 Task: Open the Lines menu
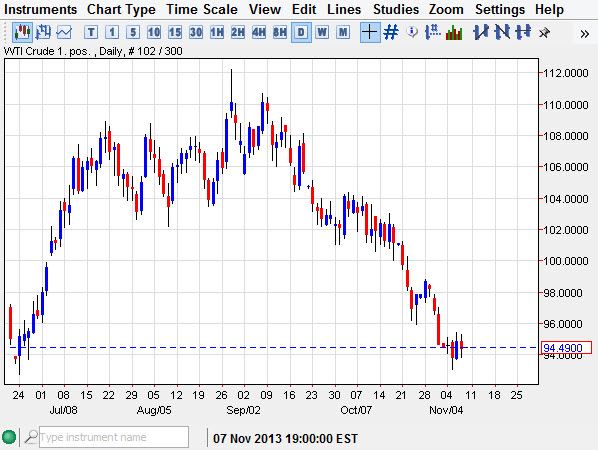click(x=344, y=9)
